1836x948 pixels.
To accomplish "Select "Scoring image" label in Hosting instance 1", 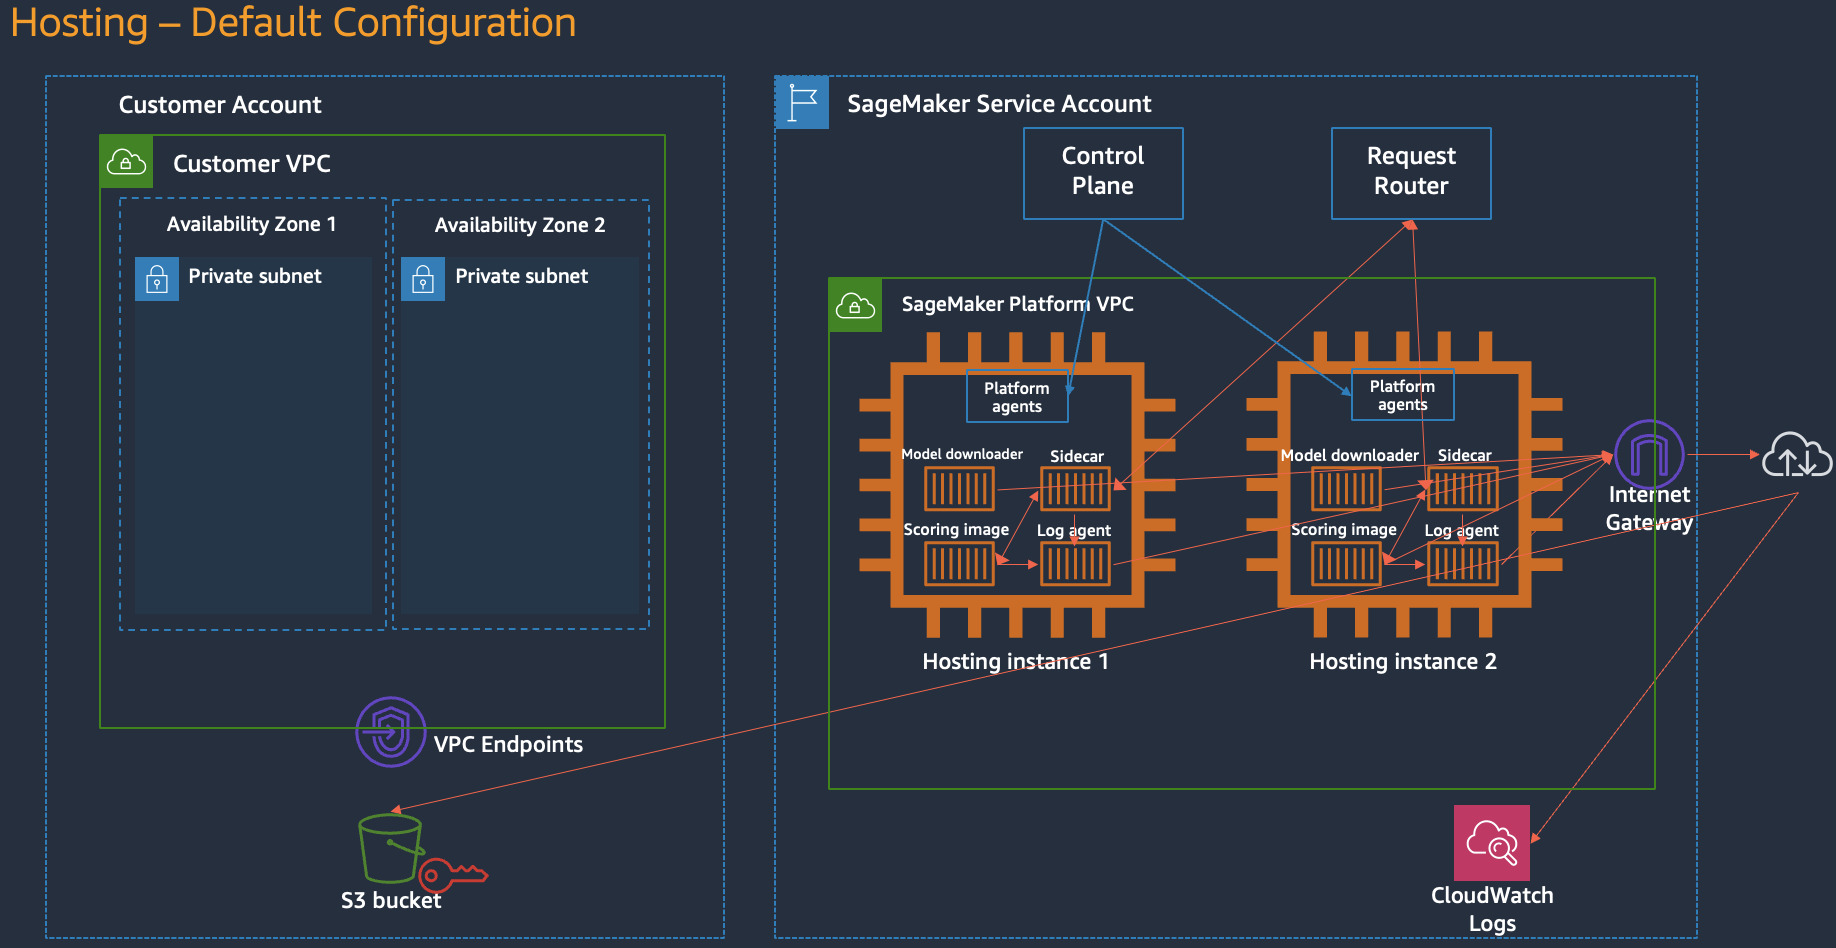I will point(956,529).
